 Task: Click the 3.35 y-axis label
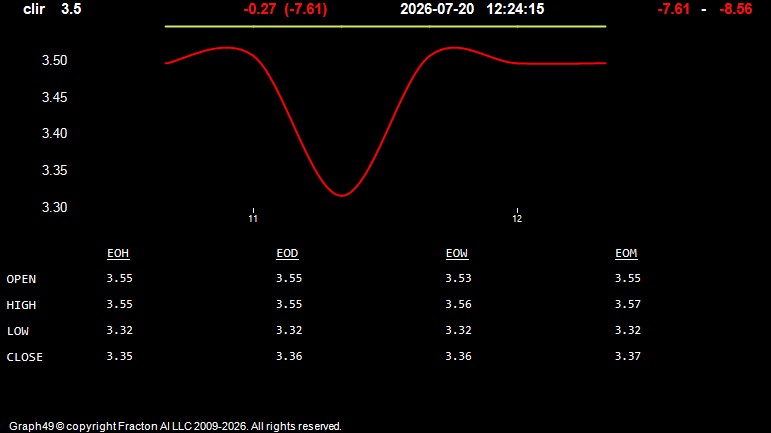click(55, 170)
